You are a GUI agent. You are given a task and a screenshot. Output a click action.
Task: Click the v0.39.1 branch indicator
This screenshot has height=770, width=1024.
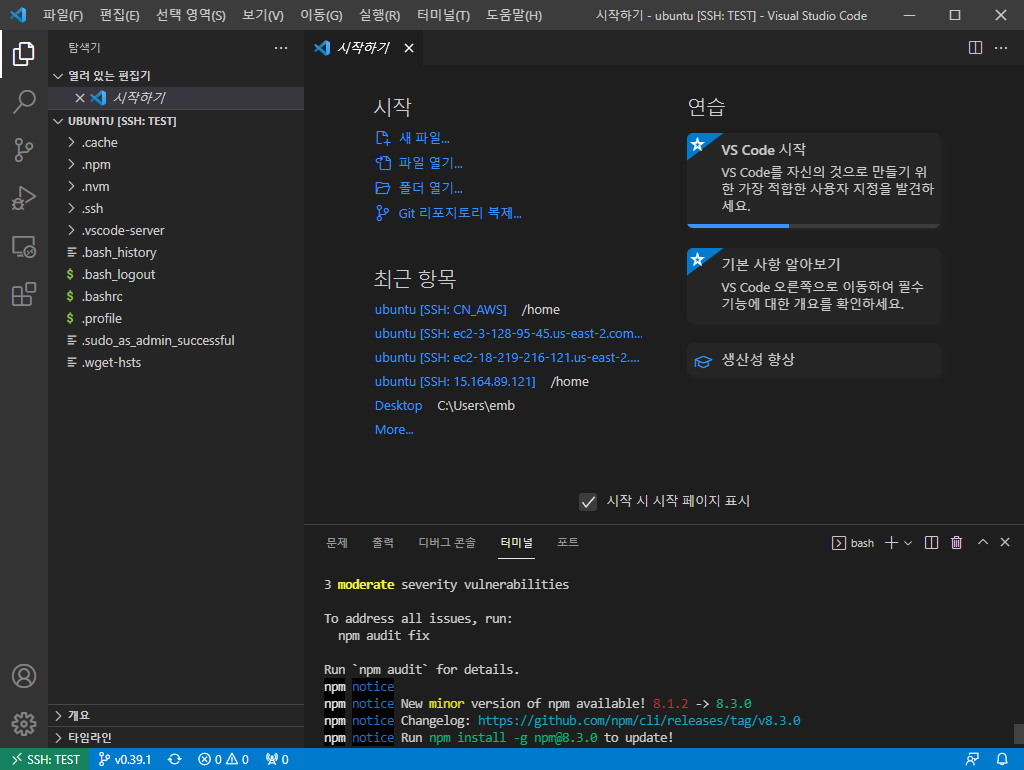(x=124, y=759)
